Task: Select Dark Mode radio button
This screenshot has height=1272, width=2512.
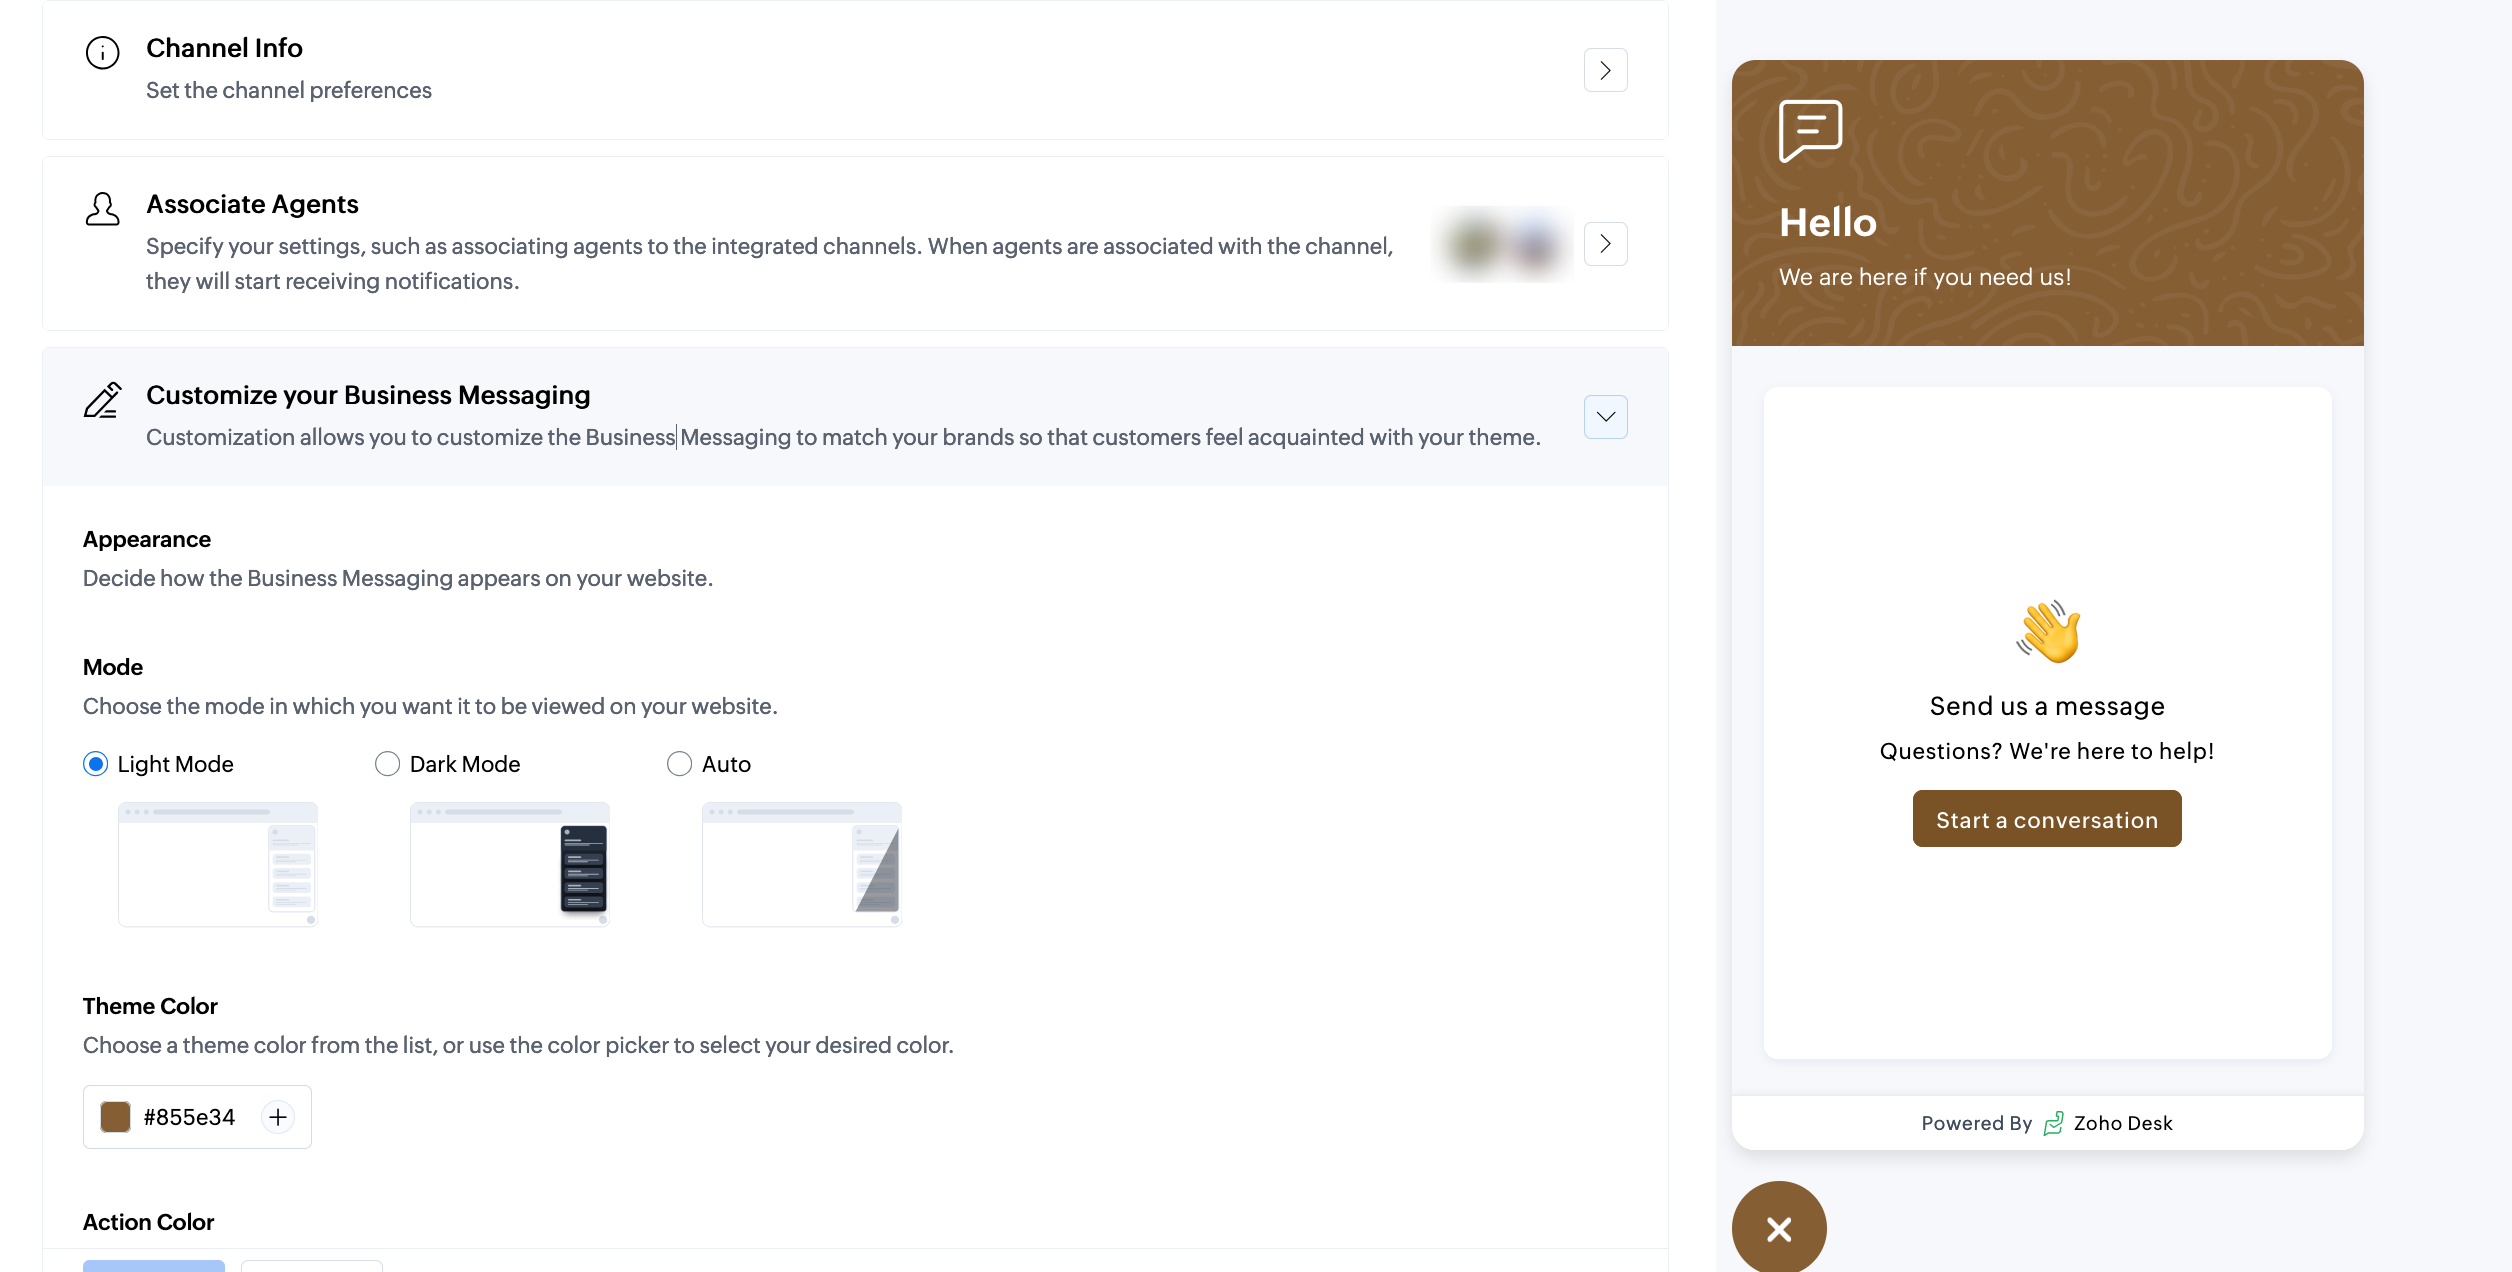Action: tap(387, 764)
